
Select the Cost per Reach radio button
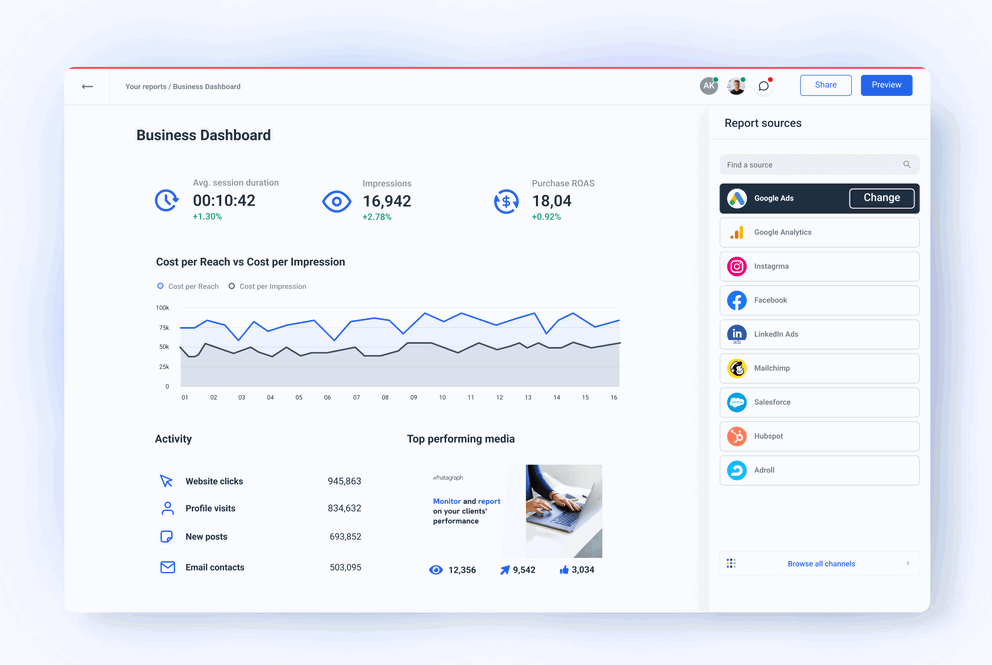click(158, 286)
